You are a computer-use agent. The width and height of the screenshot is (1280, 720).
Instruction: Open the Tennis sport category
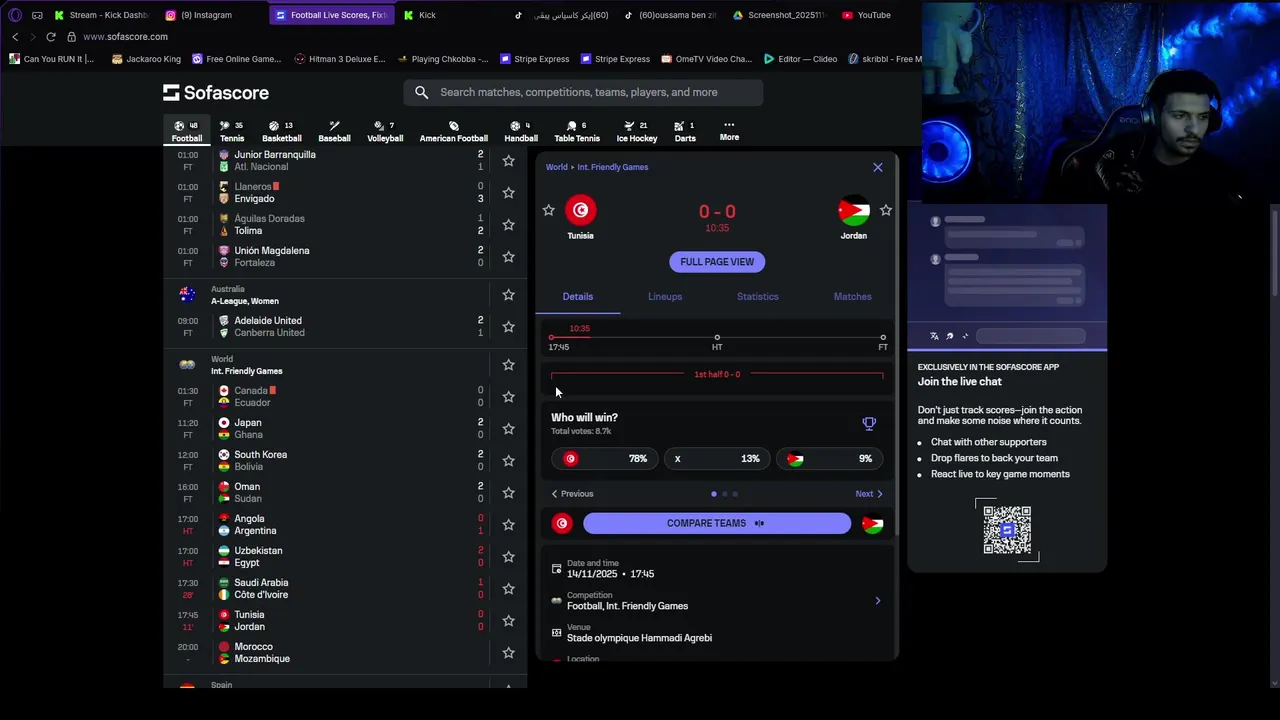pos(231,131)
